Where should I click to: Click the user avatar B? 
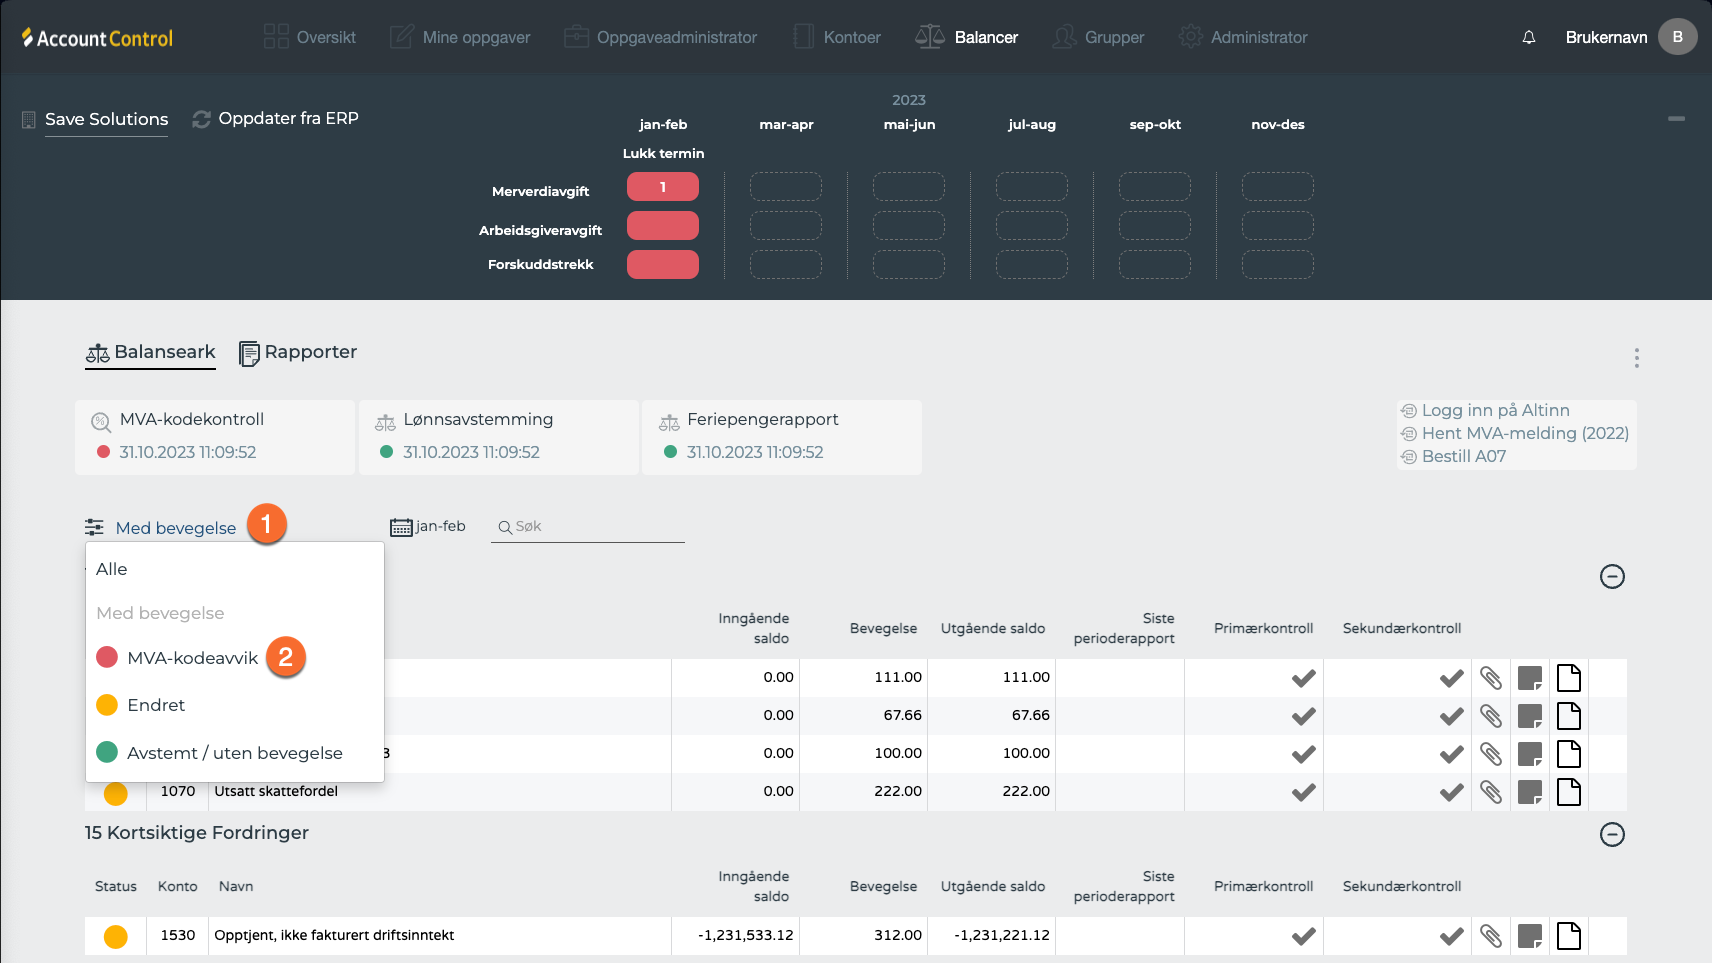(1677, 37)
